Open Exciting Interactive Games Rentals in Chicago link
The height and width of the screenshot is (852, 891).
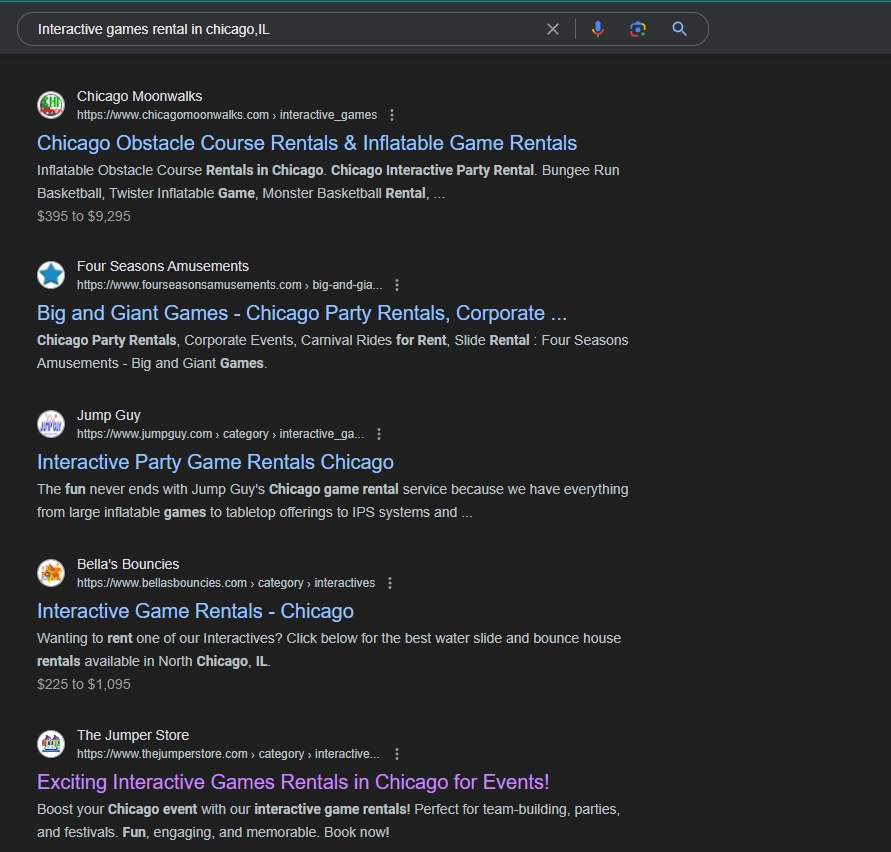pyautogui.click(x=293, y=782)
